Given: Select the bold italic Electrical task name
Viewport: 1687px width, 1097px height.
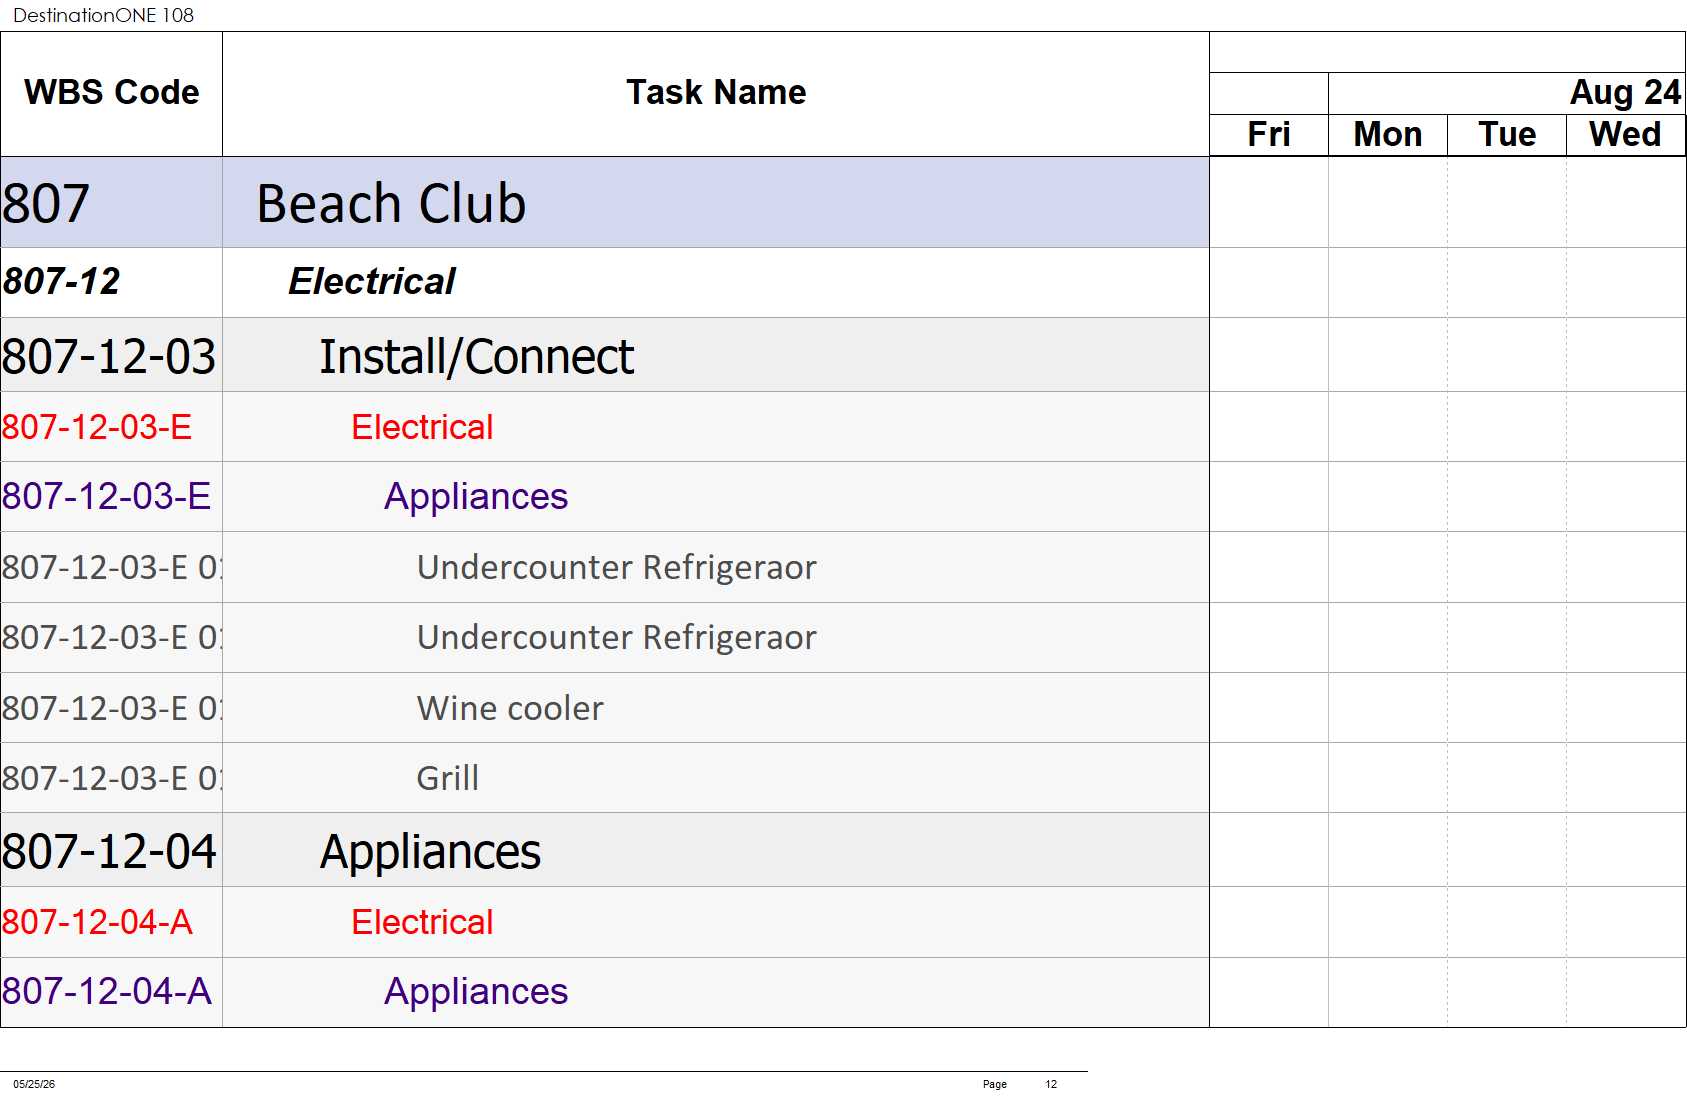Looking at the screenshot, I should (372, 281).
